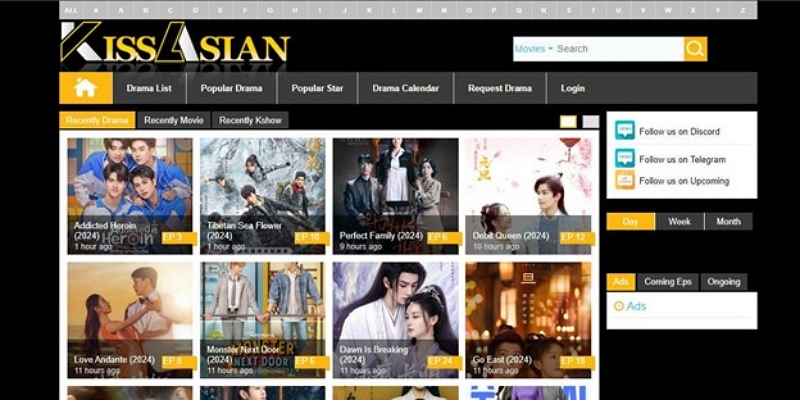800x400 pixels.
Task: Open the Request Drama page
Action: tap(499, 88)
